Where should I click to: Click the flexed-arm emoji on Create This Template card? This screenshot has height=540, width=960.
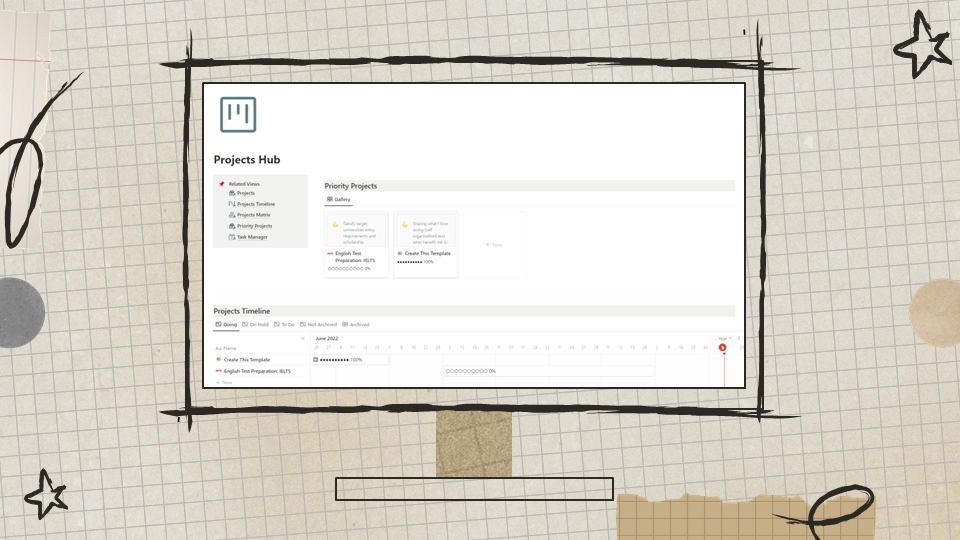point(405,224)
